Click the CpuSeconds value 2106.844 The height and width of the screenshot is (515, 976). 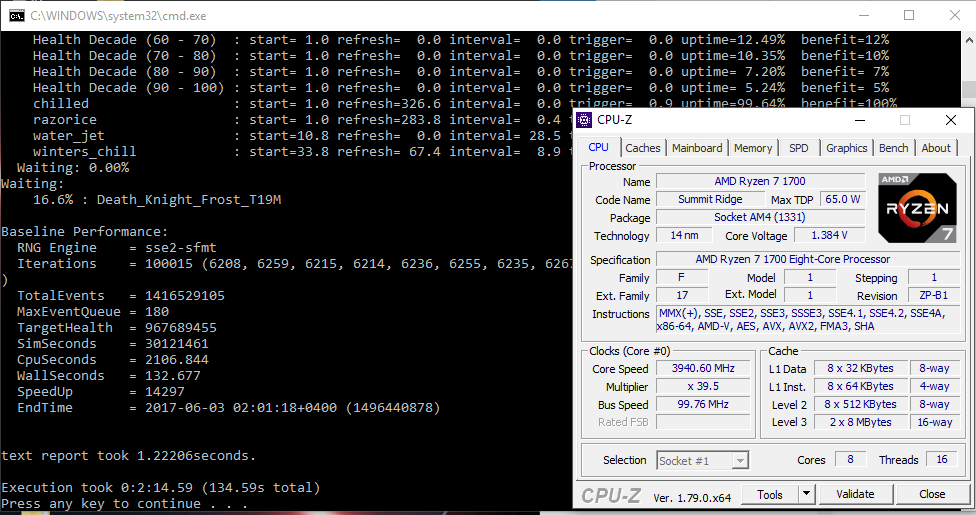click(177, 359)
